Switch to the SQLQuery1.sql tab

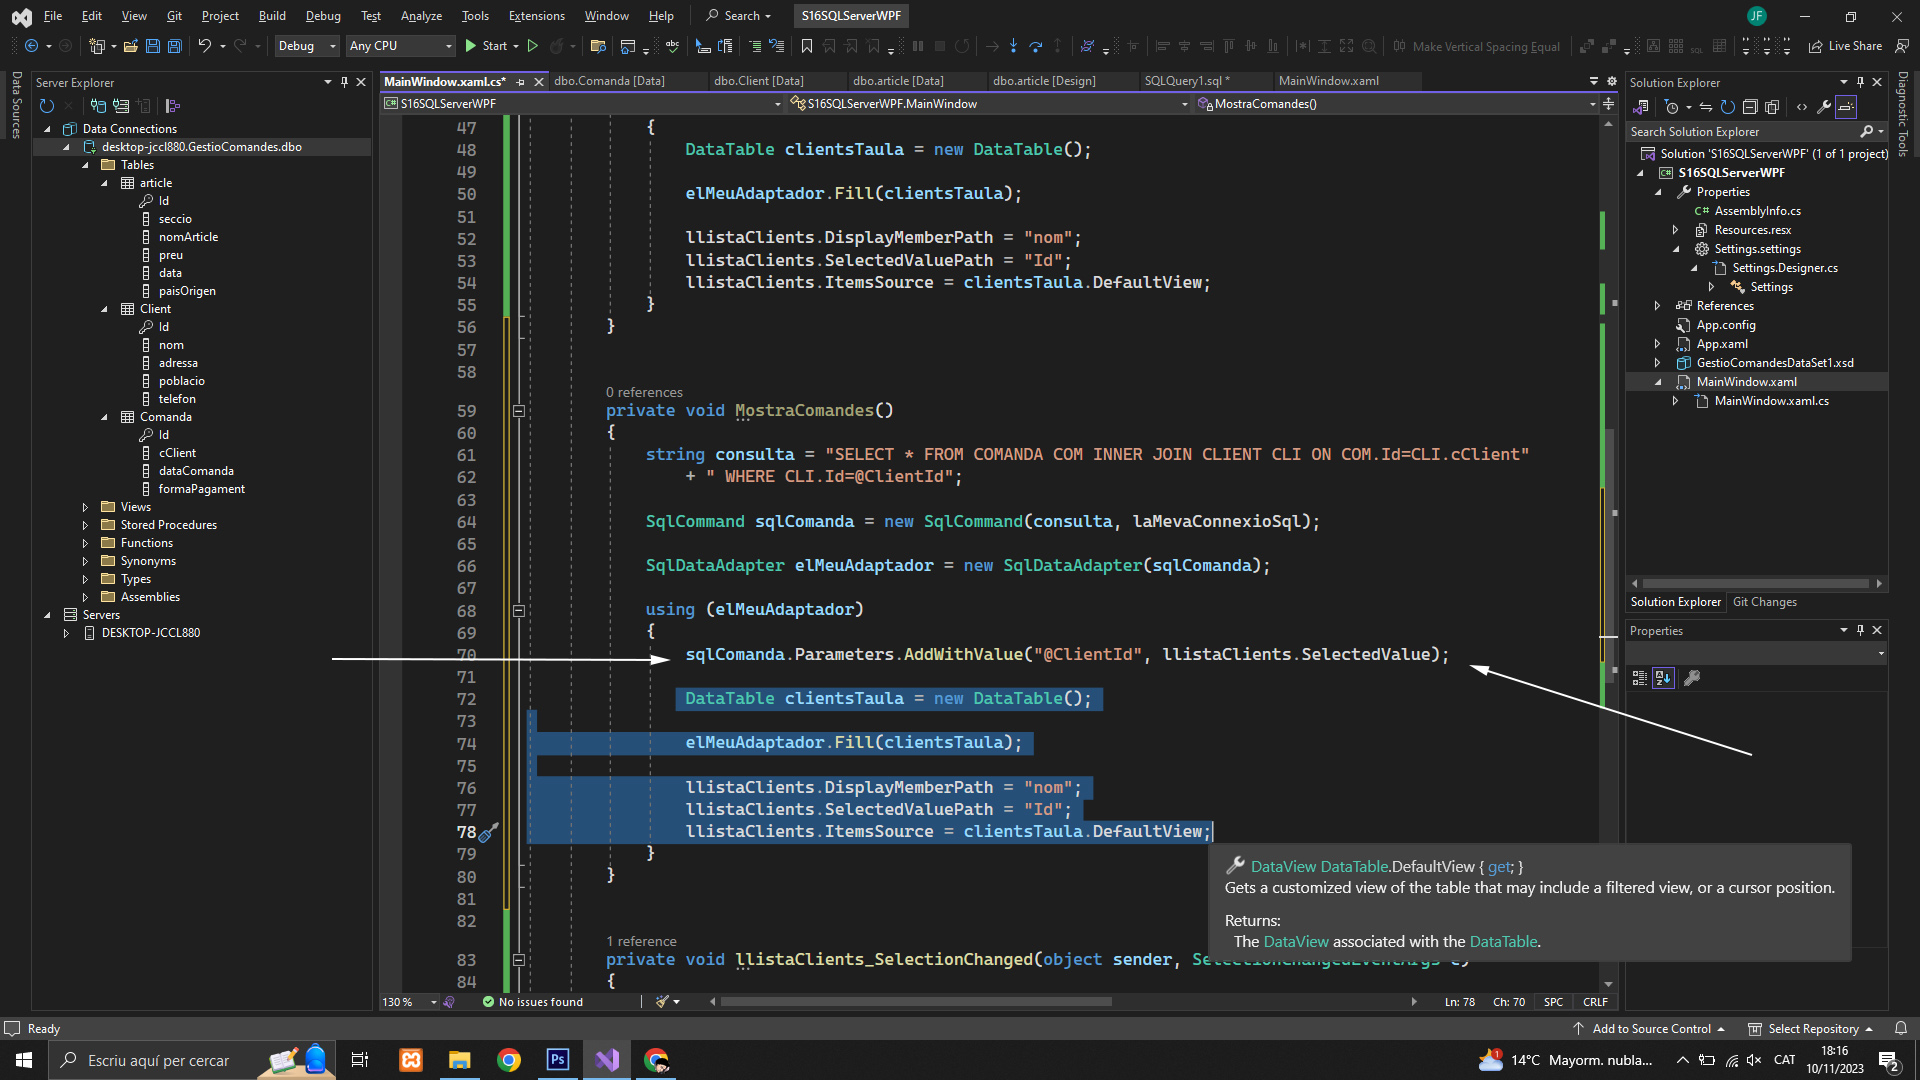tap(1186, 81)
